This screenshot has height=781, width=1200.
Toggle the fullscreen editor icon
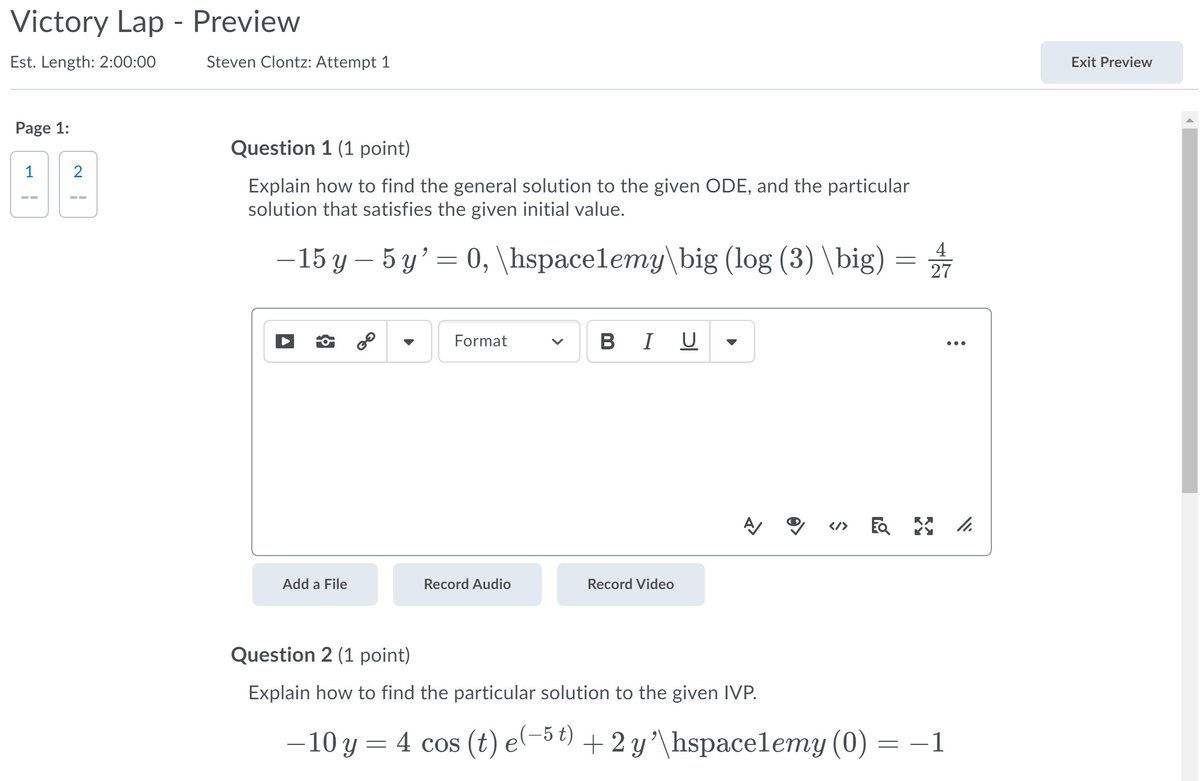(x=923, y=524)
